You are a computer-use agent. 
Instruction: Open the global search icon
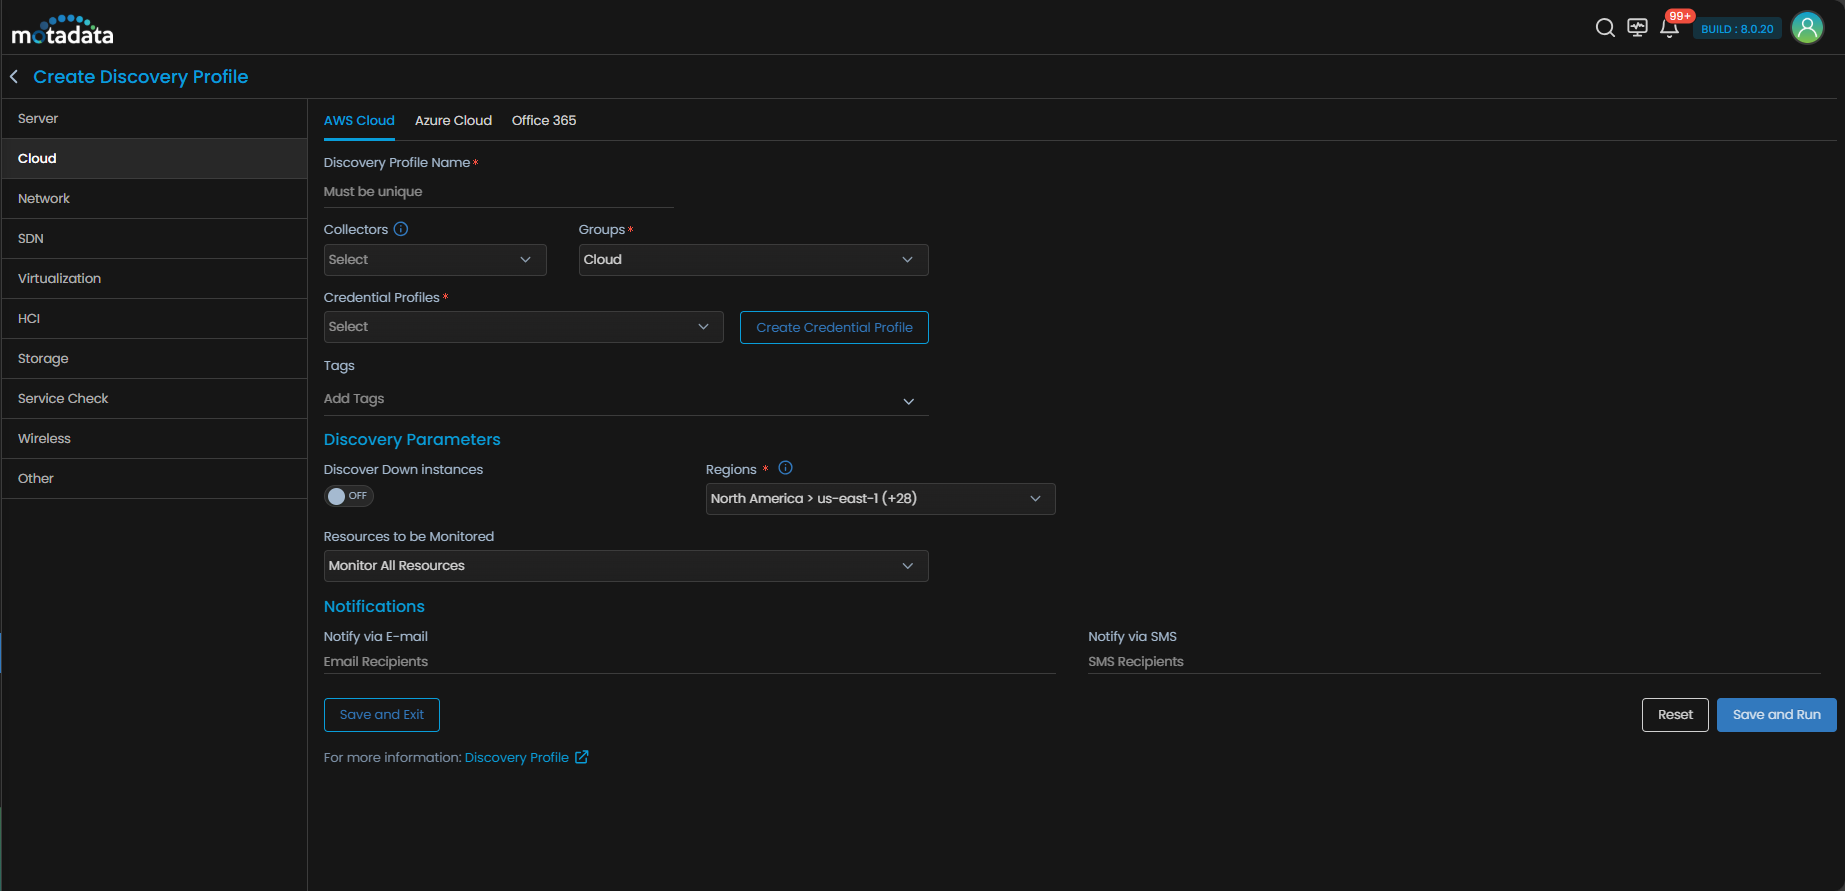[1605, 28]
